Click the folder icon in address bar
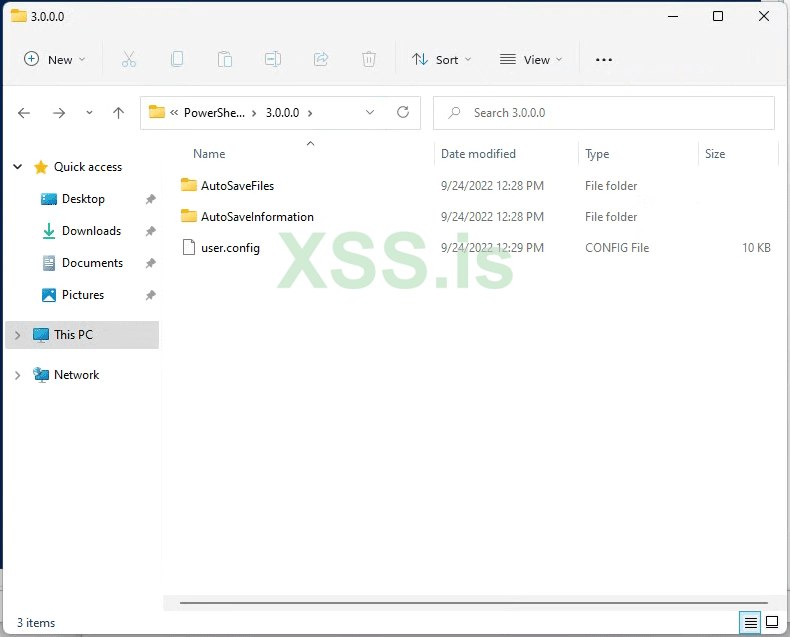The image size is (790, 637). tap(157, 112)
